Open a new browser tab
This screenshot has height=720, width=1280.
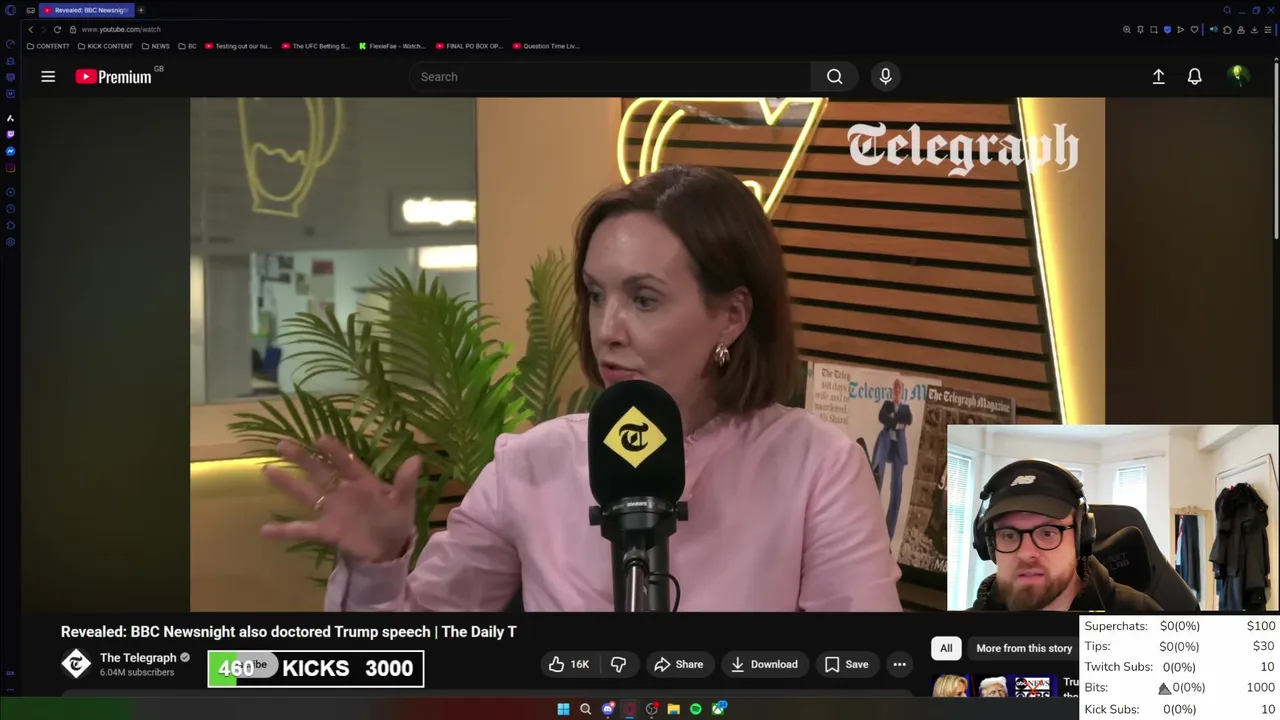[141, 10]
